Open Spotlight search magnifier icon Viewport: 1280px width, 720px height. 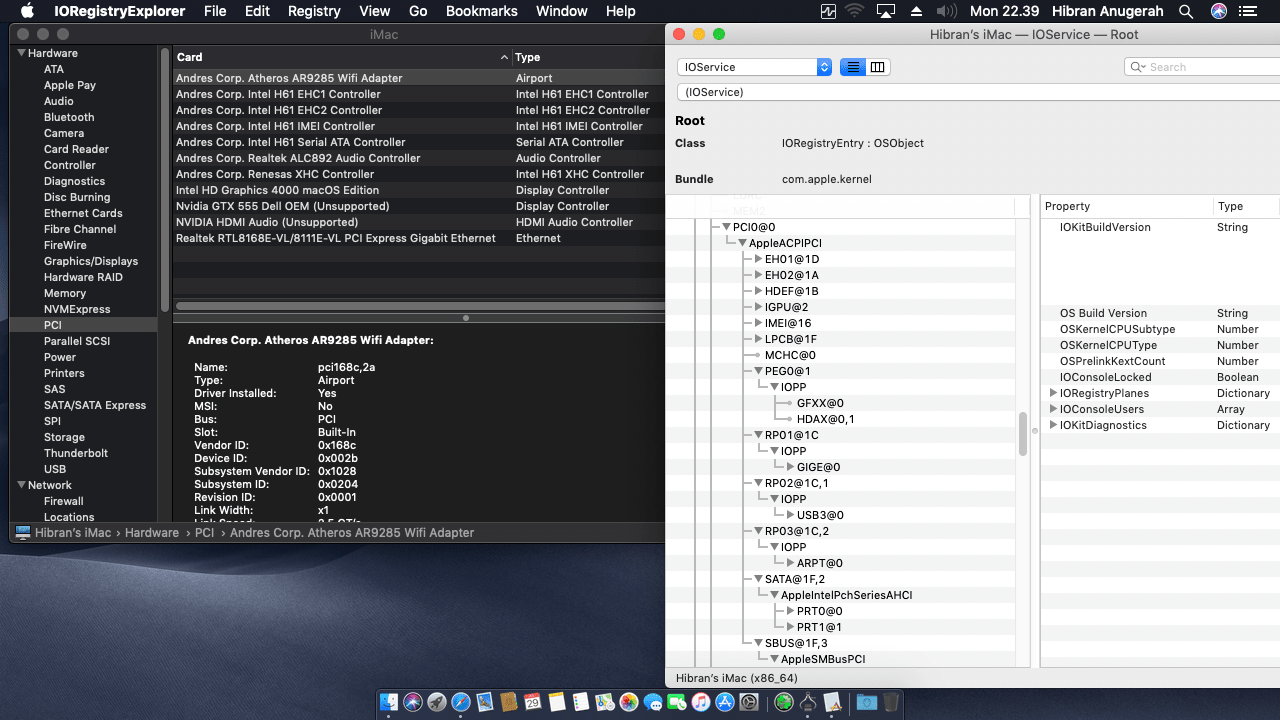tap(1186, 11)
